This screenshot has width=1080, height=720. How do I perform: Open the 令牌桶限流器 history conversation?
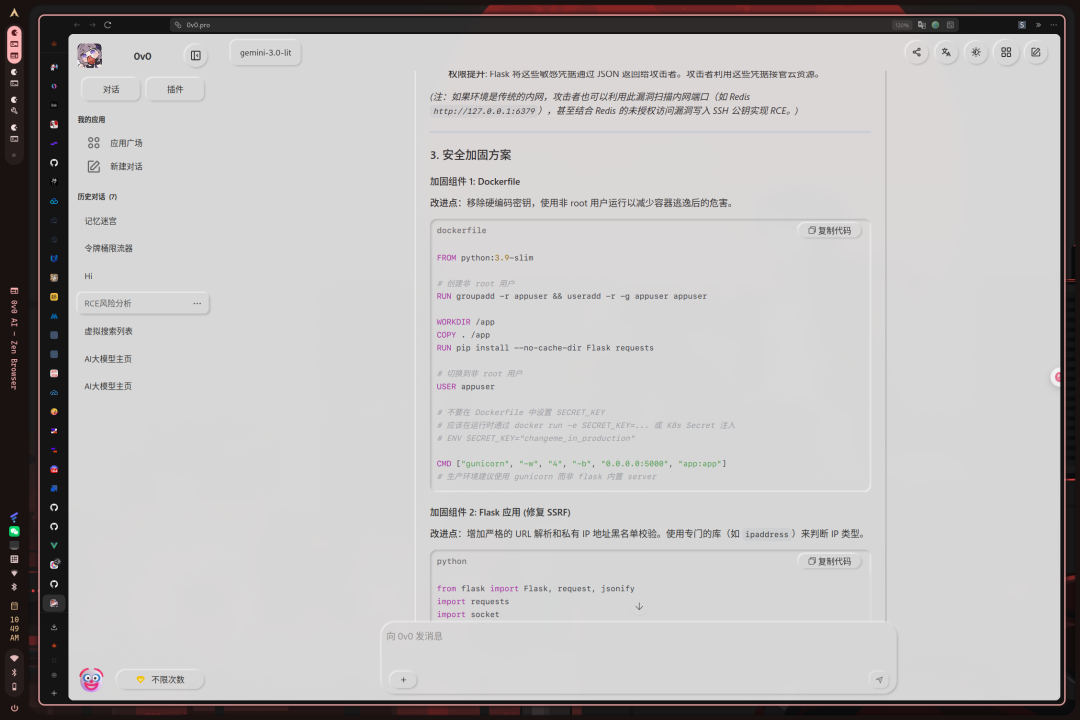pyautogui.click(x=108, y=248)
